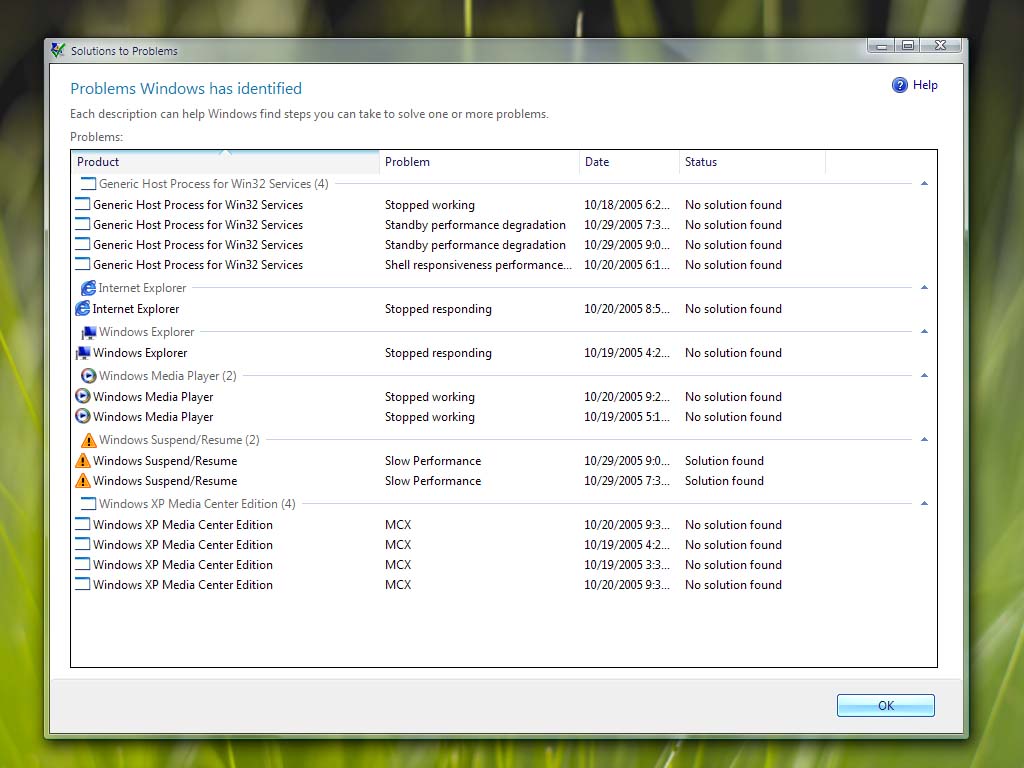
Task: Click the Solutions to Problems title bar icon
Action: click(x=57, y=50)
